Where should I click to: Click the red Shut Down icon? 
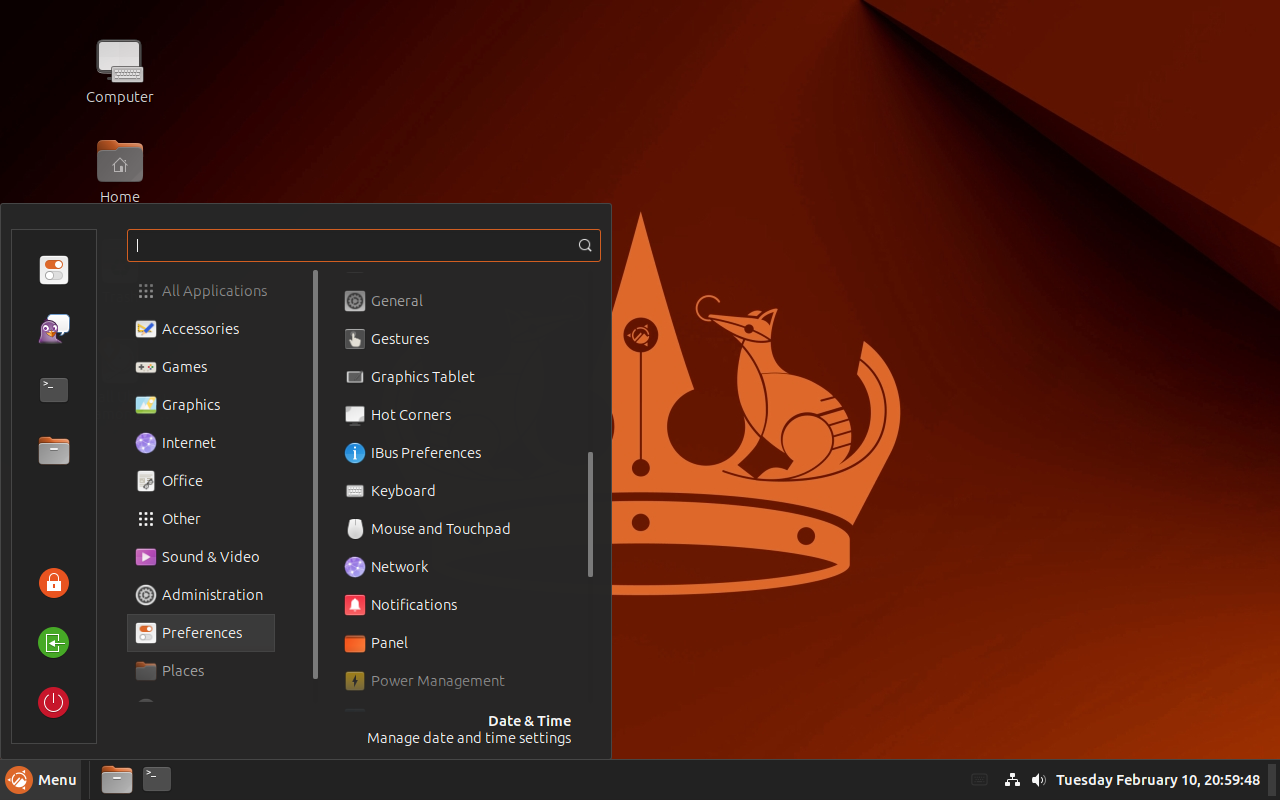pos(54,702)
